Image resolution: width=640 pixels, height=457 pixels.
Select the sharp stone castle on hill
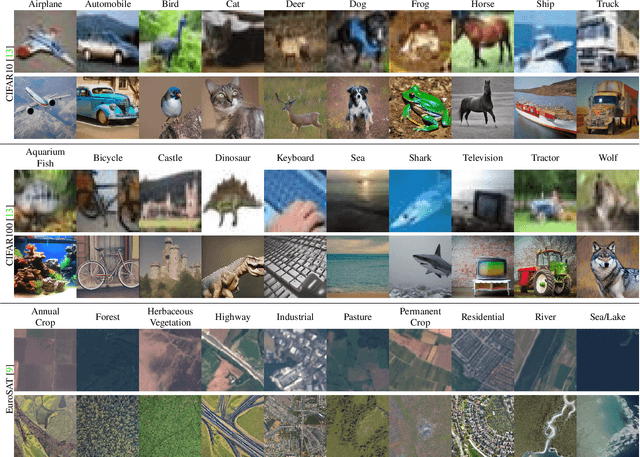coord(170,266)
